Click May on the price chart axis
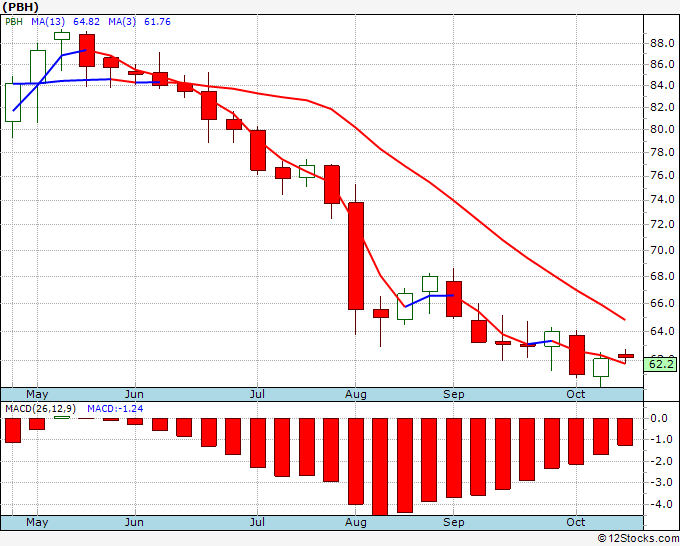The width and height of the screenshot is (680, 546). pyautogui.click(x=37, y=394)
